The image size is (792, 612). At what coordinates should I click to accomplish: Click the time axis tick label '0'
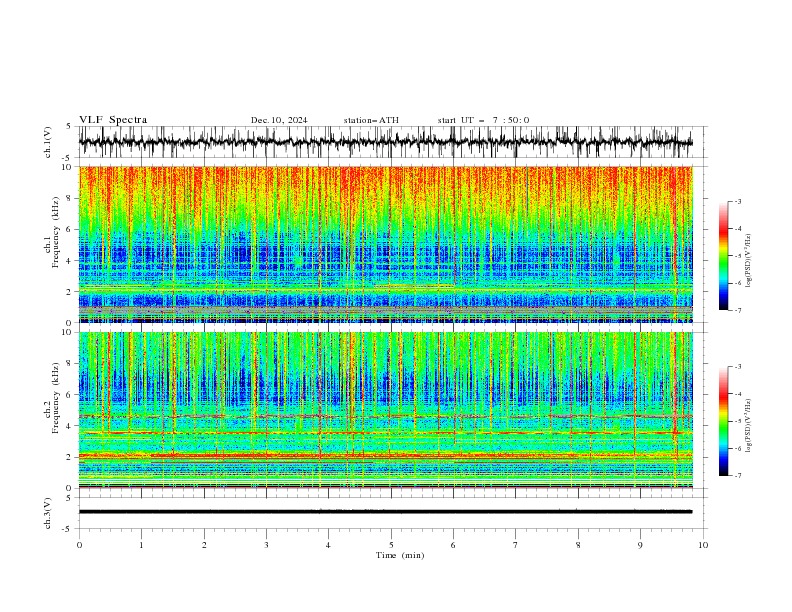click(79, 545)
